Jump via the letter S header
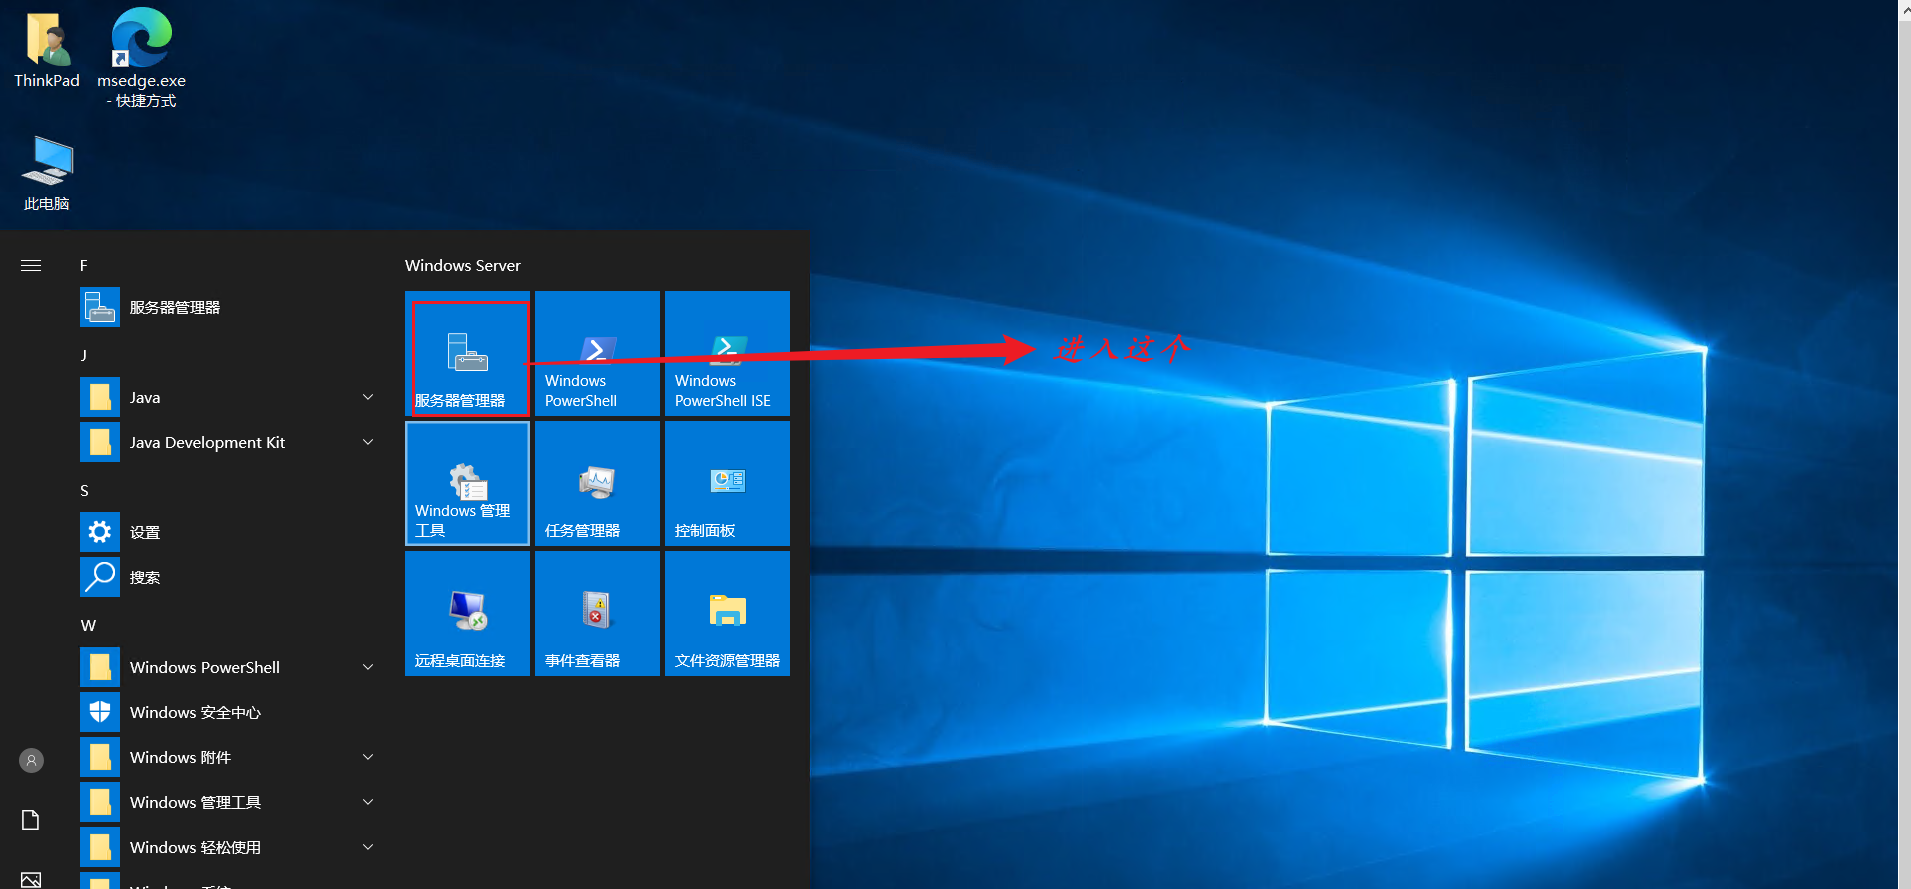This screenshot has height=889, width=1911. coord(84,490)
